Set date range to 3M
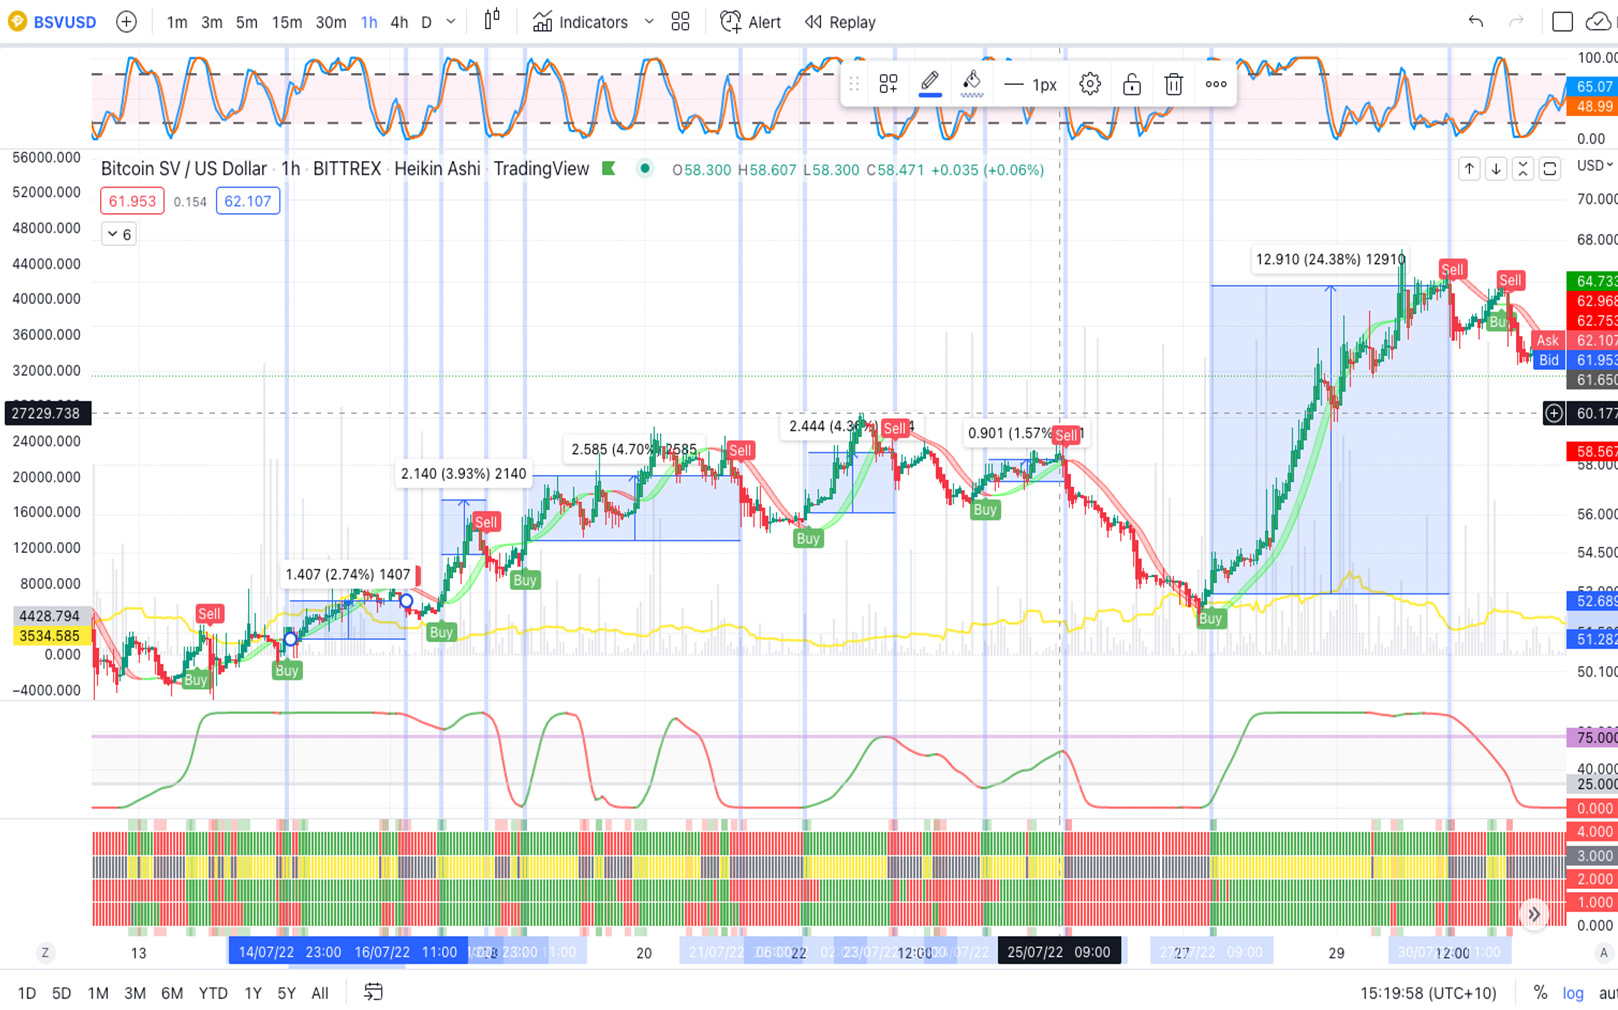This screenshot has height=1010, width=1618. pyautogui.click(x=135, y=993)
